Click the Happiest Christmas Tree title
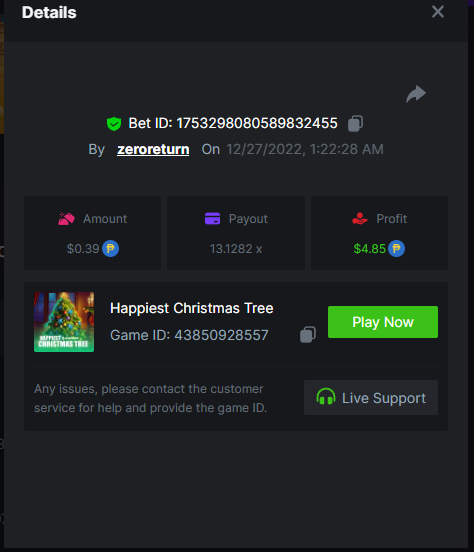 pyautogui.click(x=192, y=308)
